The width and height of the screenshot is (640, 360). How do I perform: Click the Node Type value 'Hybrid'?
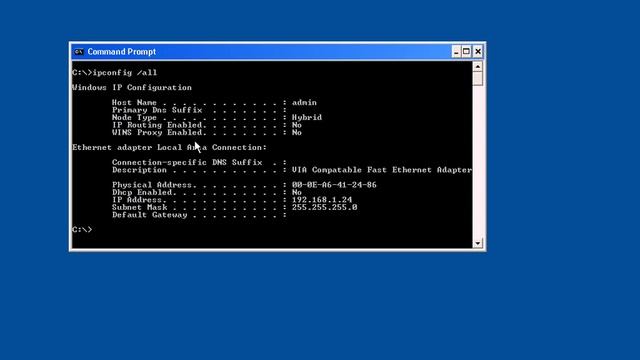[307, 118]
